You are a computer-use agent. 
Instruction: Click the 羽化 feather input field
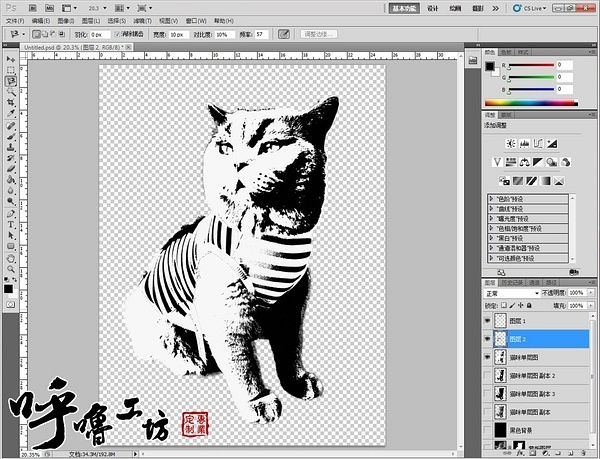[99, 34]
